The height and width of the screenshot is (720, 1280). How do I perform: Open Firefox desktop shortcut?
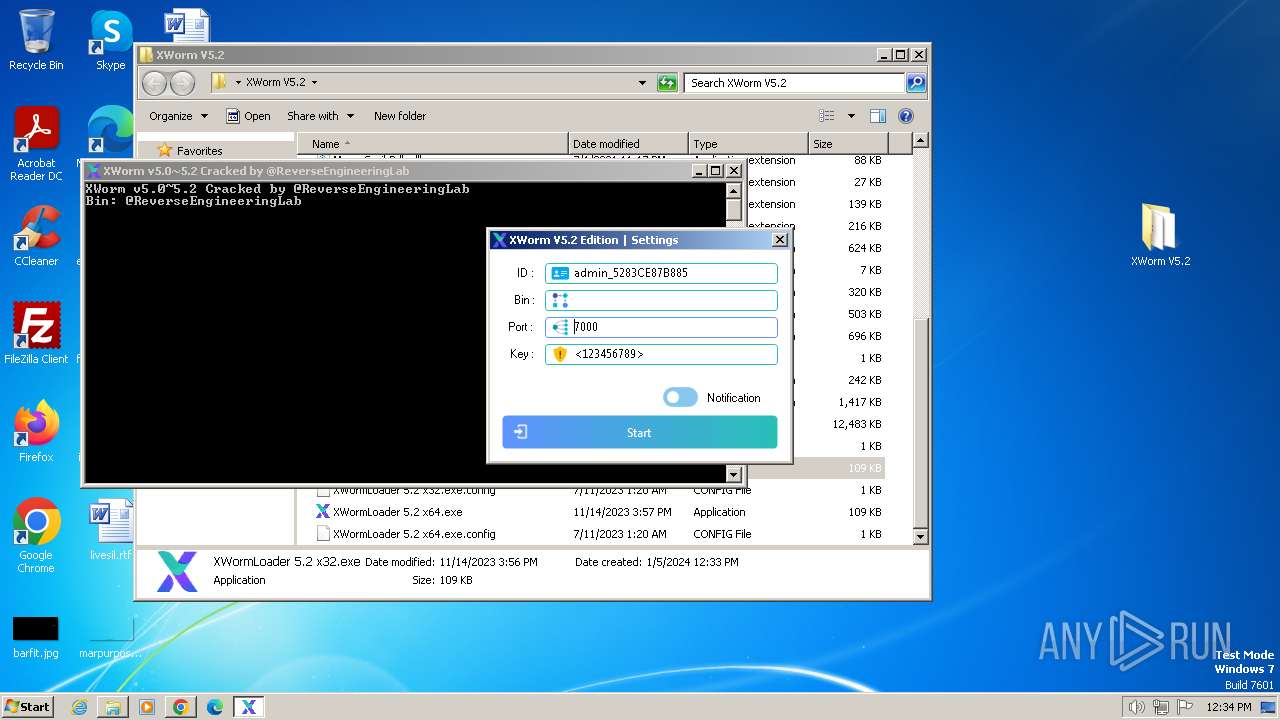point(36,431)
